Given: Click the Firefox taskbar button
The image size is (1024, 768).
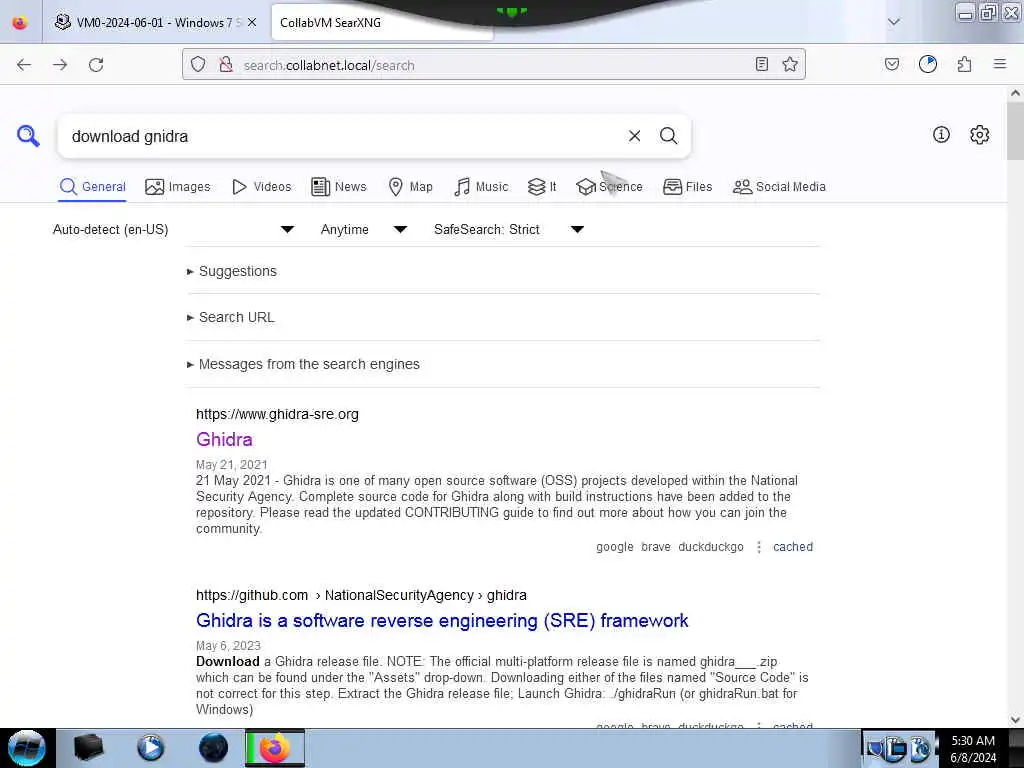Looking at the screenshot, I should (275, 748).
